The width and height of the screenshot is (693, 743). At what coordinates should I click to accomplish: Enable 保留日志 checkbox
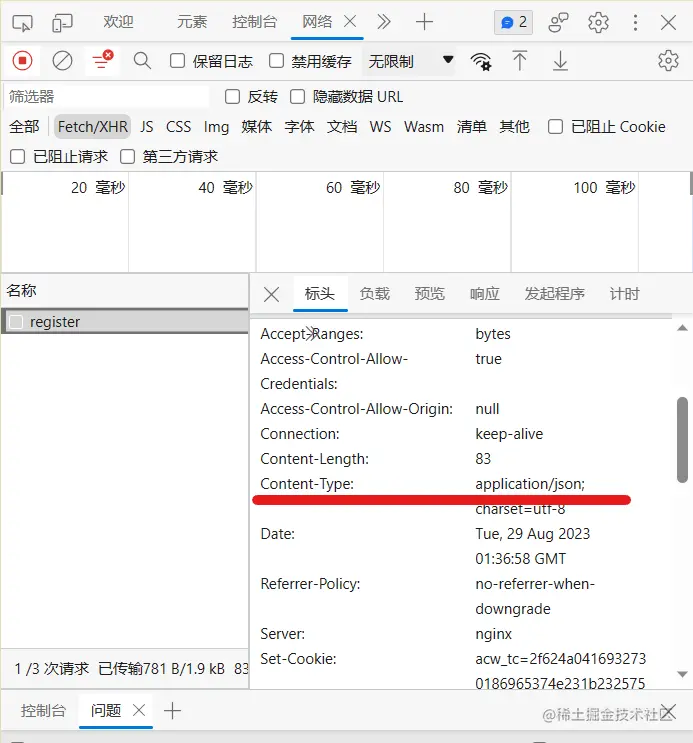click(x=177, y=61)
